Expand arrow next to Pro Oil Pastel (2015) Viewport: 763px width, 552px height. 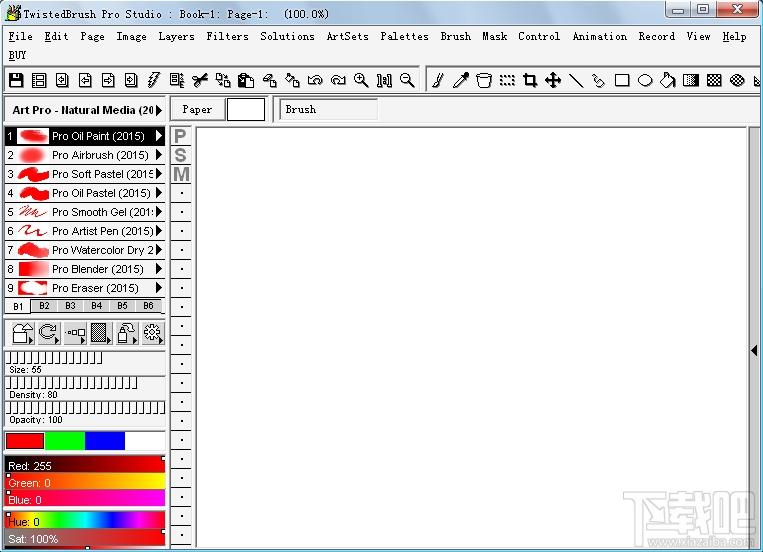(x=159, y=193)
